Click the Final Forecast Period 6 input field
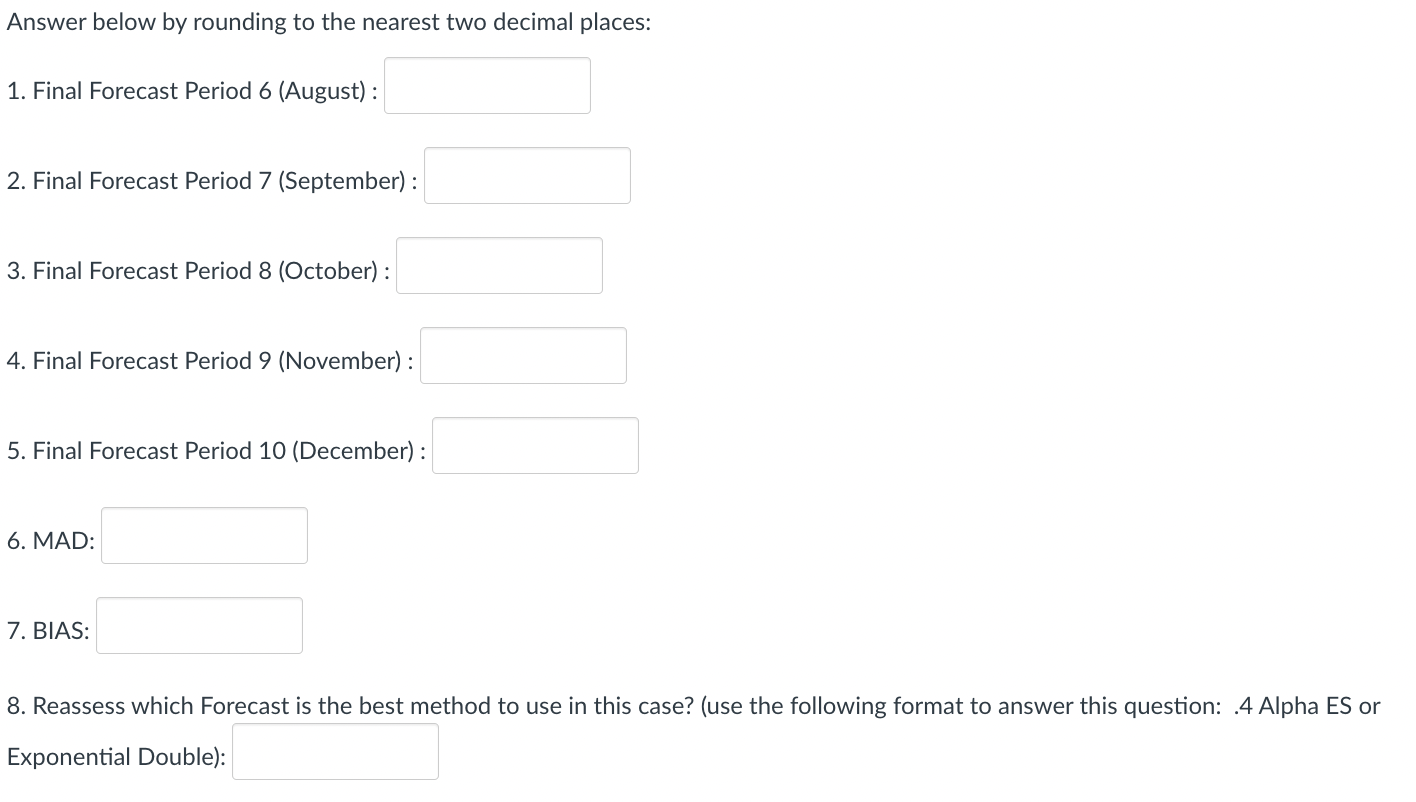This screenshot has height=802, width=1416. click(487, 85)
